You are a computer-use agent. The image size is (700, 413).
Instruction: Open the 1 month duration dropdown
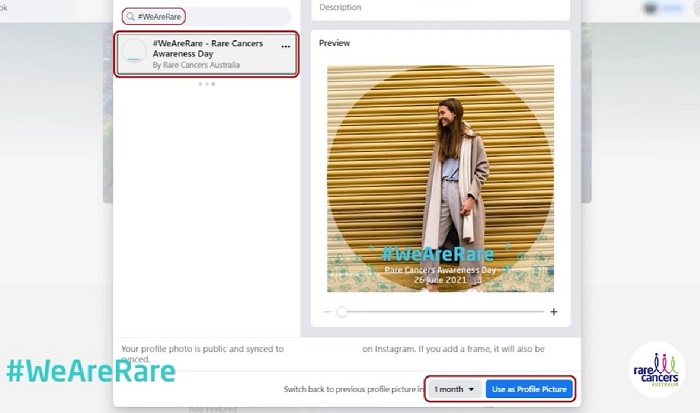point(454,389)
